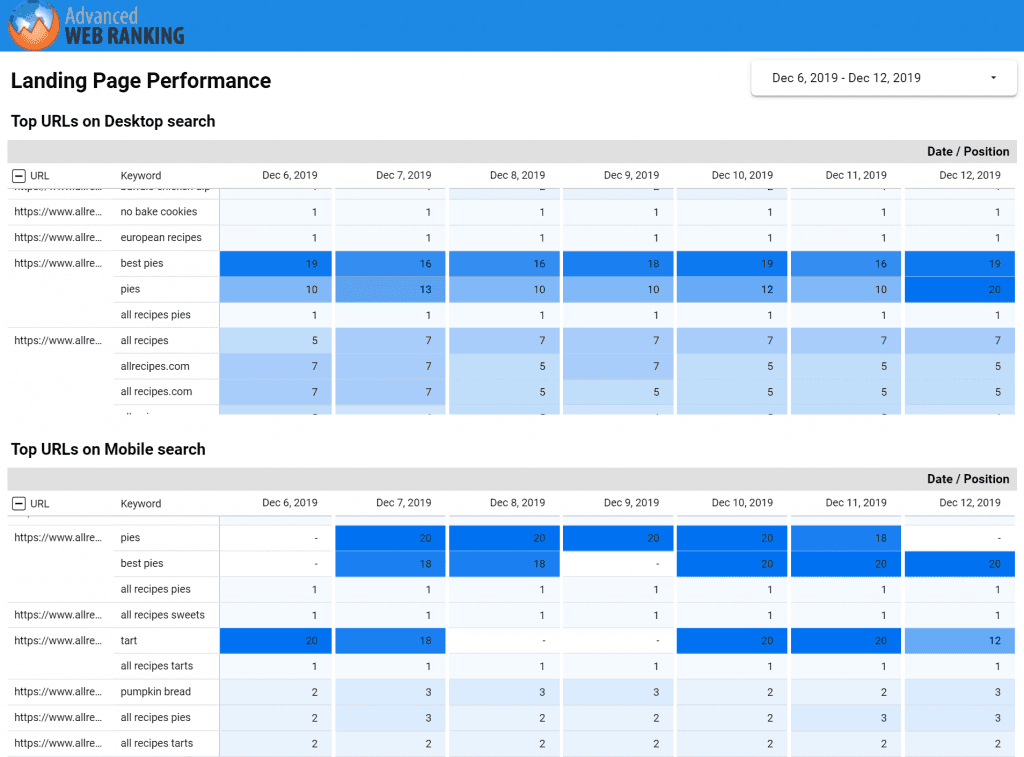Image resolution: width=1024 pixels, height=757 pixels.
Task: Sort Desktop table by Keyword column header
Action: [x=140, y=176]
